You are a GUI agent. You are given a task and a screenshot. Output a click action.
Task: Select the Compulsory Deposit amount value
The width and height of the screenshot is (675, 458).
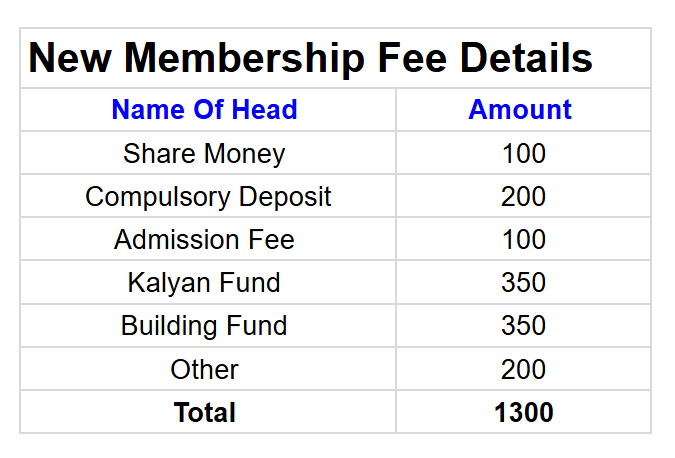(x=523, y=197)
